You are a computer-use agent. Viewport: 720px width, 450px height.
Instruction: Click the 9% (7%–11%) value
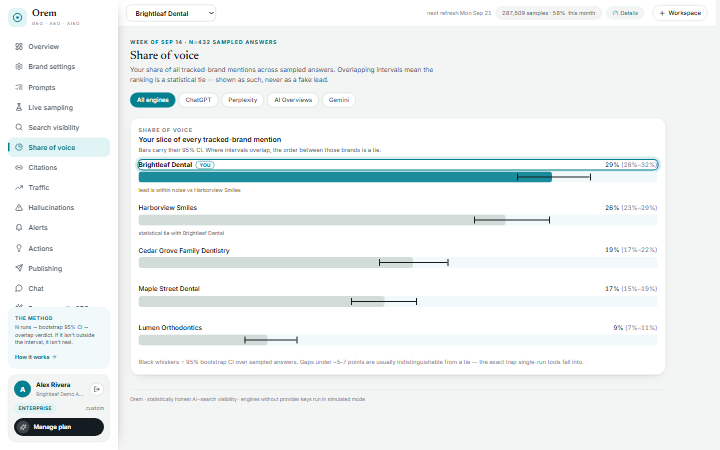click(x=635, y=327)
